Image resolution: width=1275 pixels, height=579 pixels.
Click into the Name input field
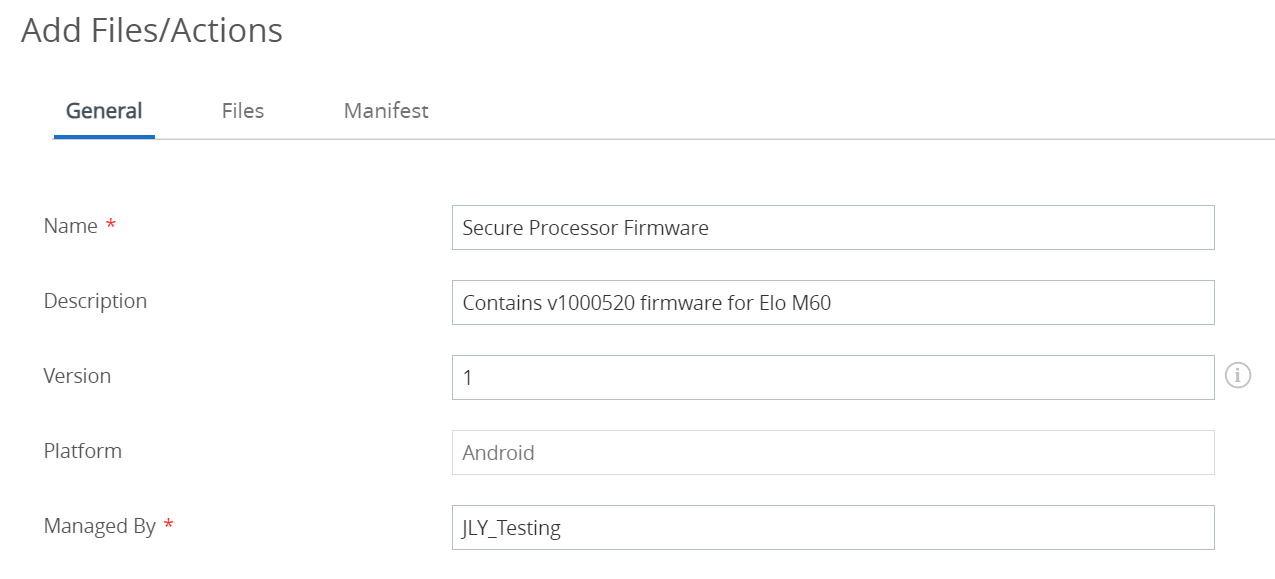pyautogui.click(x=833, y=227)
